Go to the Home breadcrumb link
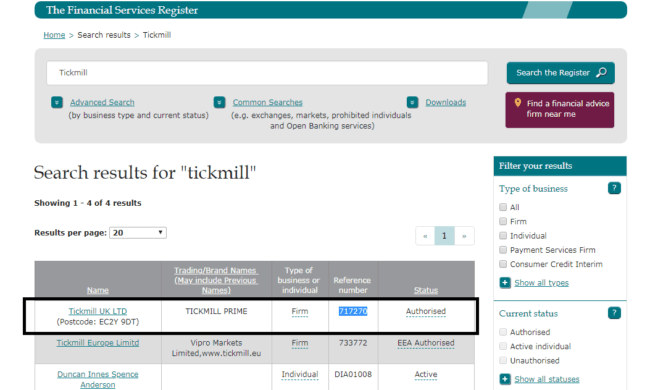The width and height of the screenshot is (650, 390). click(x=54, y=35)
